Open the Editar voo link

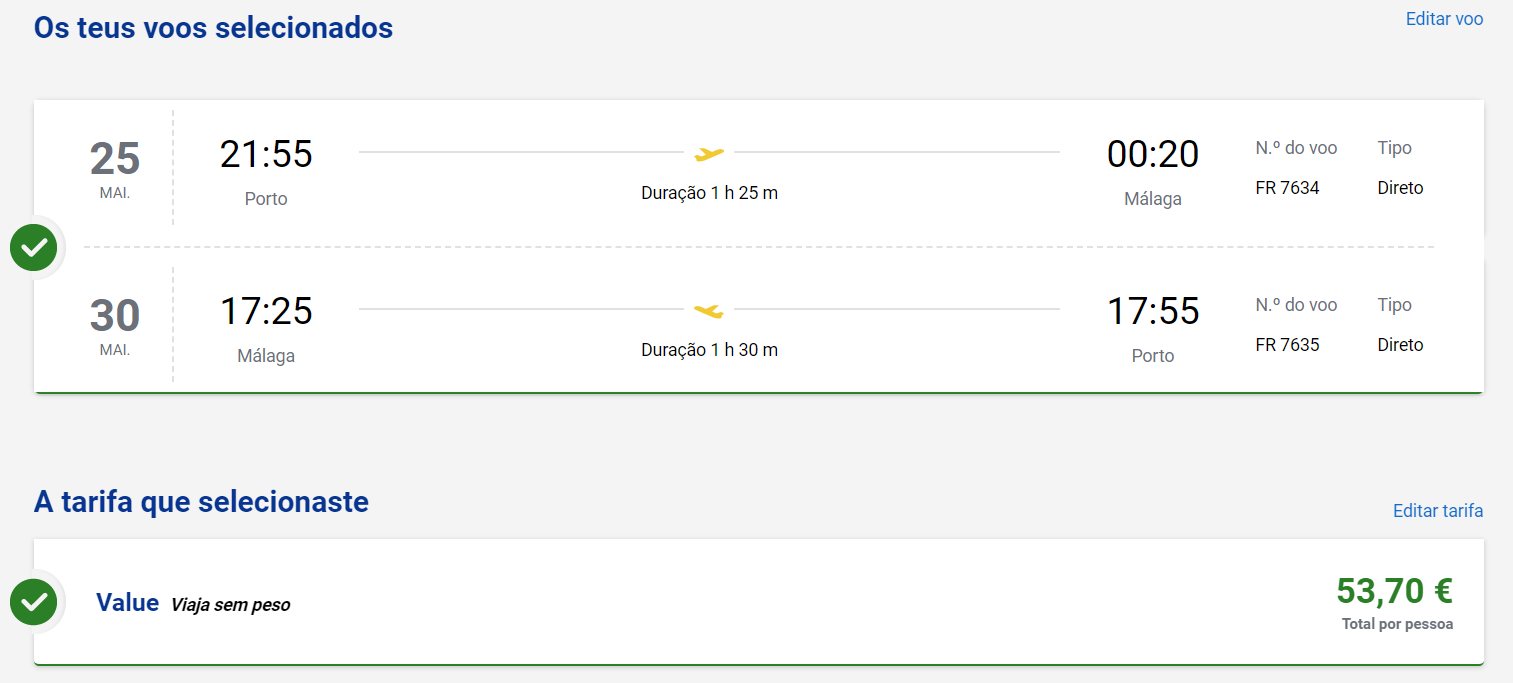coord(1444,18)
